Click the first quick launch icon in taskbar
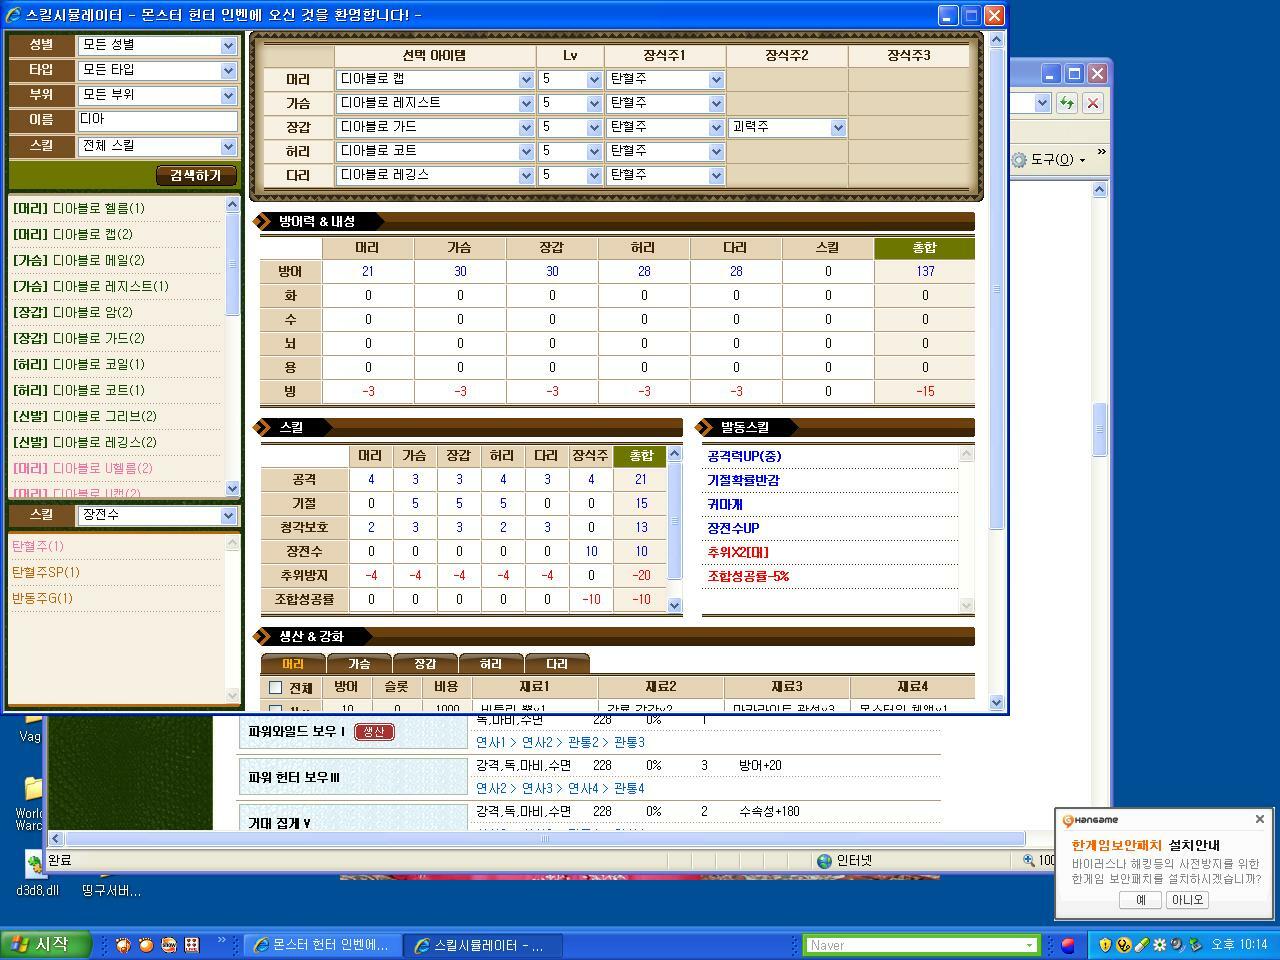The height and width of the screenshot is (960, 1280). click(x=123, y=945)
